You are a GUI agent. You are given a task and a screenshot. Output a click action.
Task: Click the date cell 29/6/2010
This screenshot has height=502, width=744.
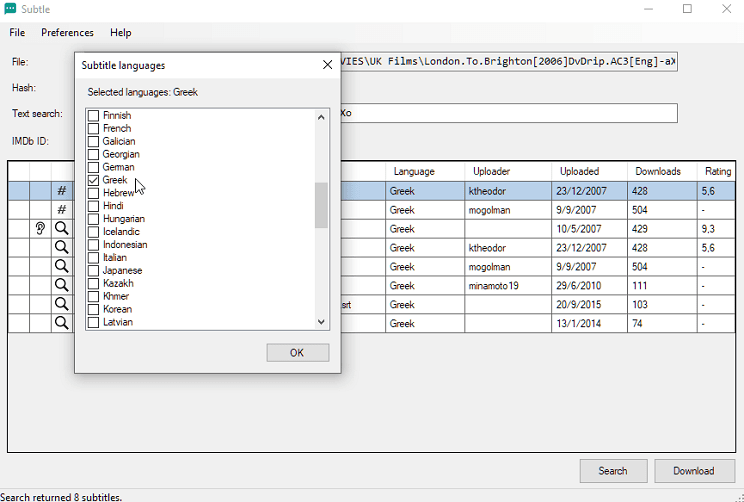(x=589, y=286)
